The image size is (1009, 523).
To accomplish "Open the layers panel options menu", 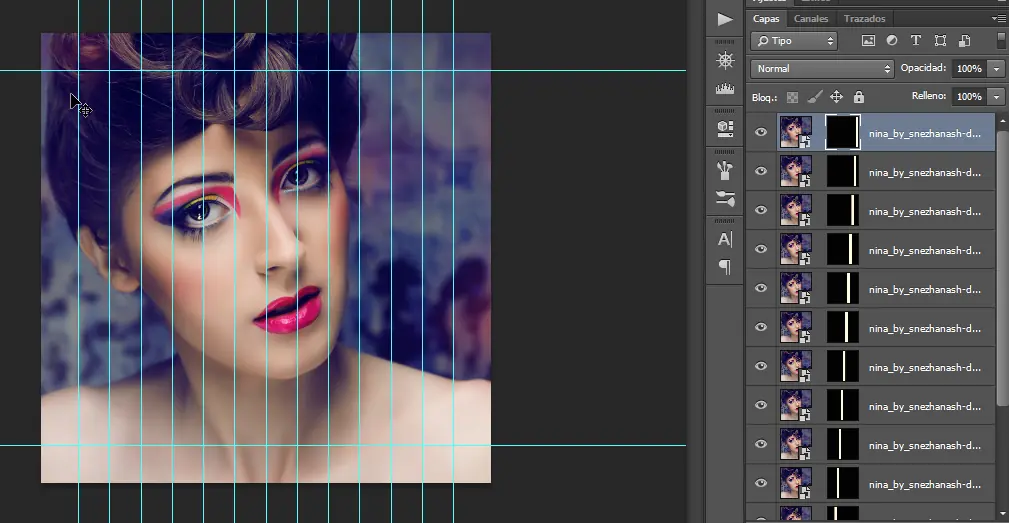I will coord(998,19).
